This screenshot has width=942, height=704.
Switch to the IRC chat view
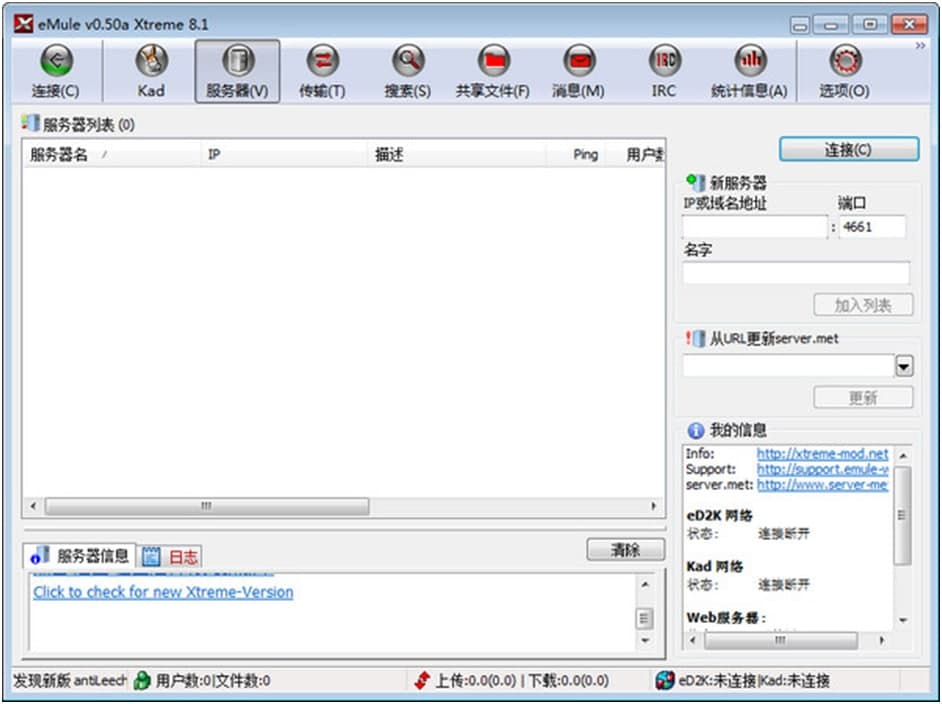tap(662, 68)
